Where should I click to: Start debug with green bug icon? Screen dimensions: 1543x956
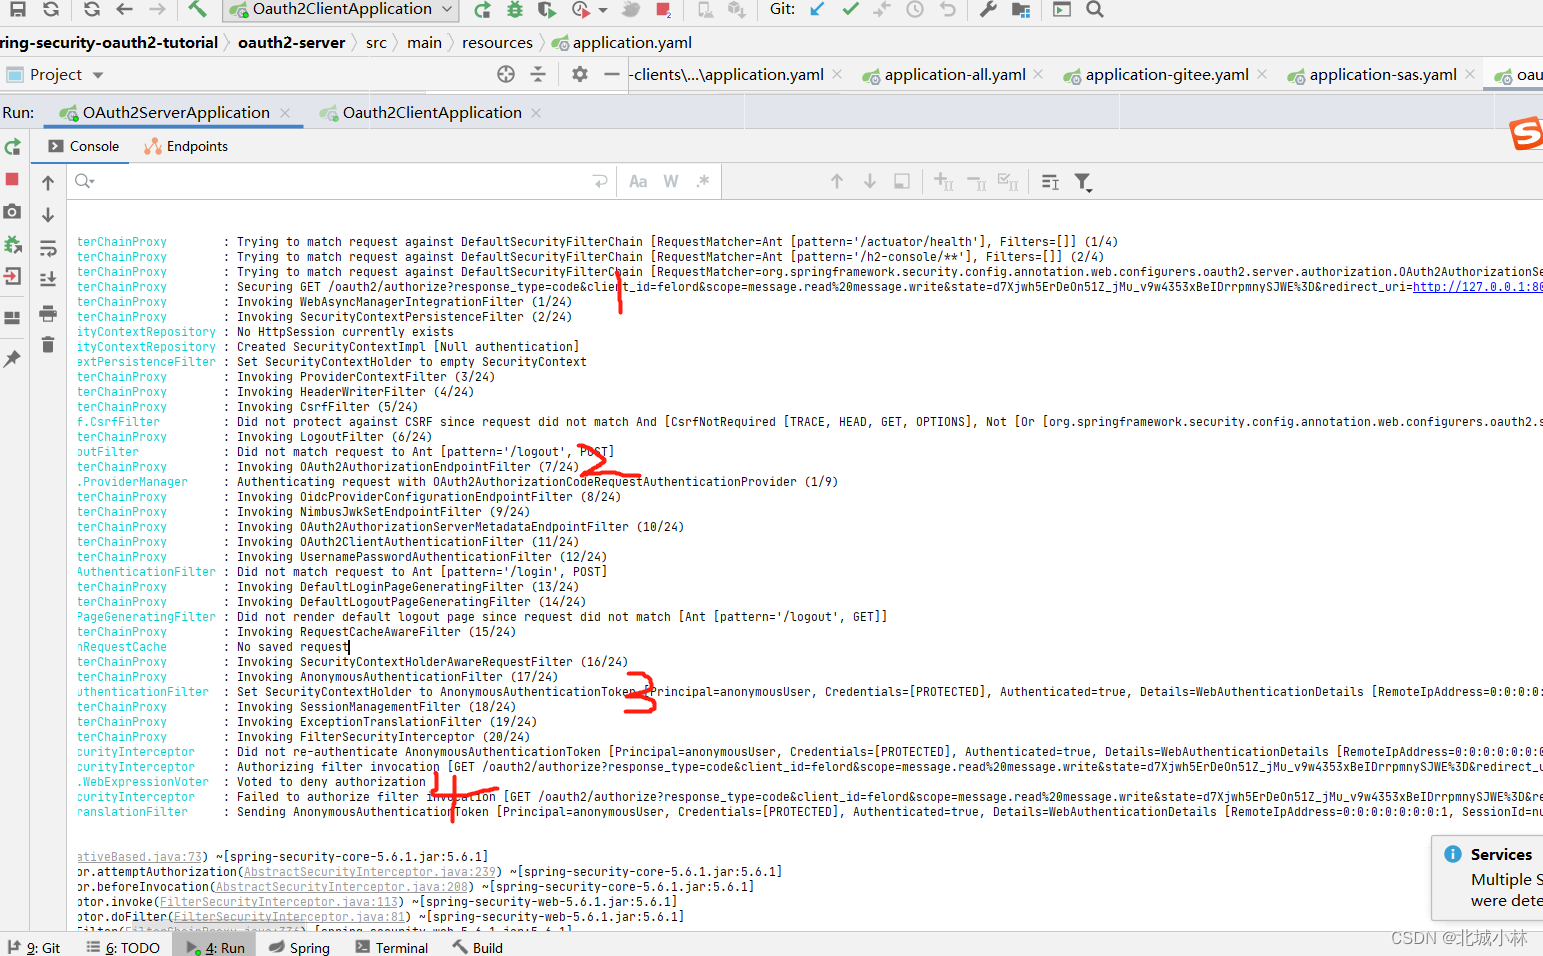(x=514, y=9)
